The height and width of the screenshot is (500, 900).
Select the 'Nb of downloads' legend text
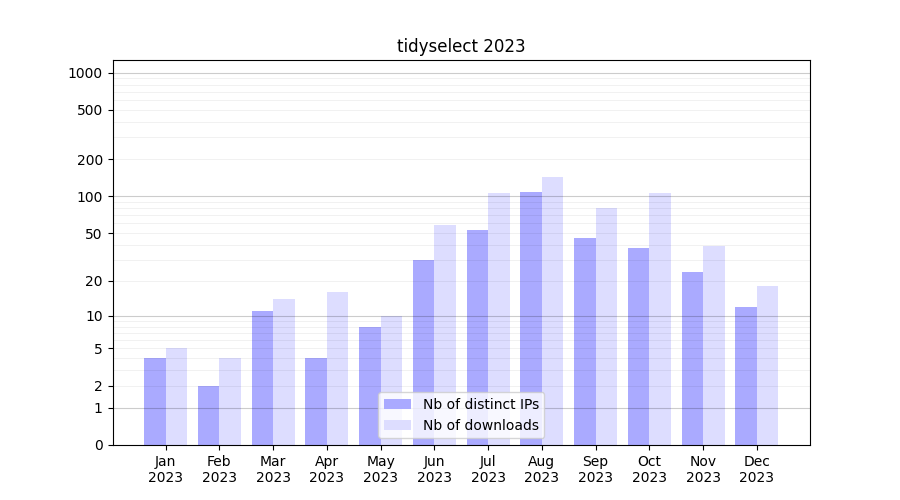pyautogui.click(x=480, y=425)
